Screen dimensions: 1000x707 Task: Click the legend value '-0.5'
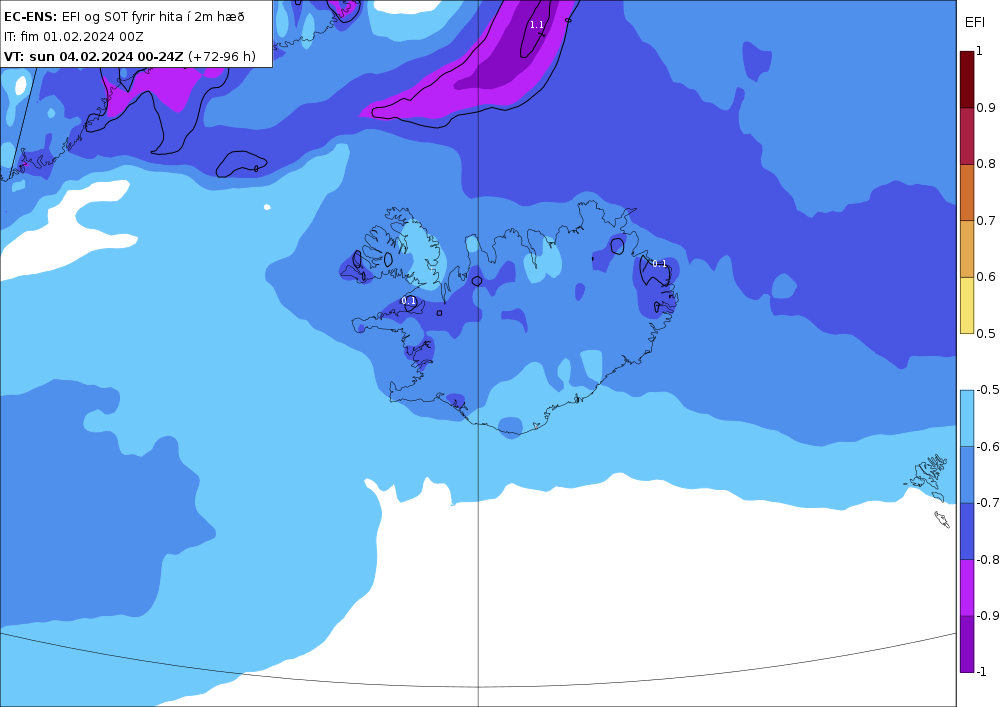[988, 390]
